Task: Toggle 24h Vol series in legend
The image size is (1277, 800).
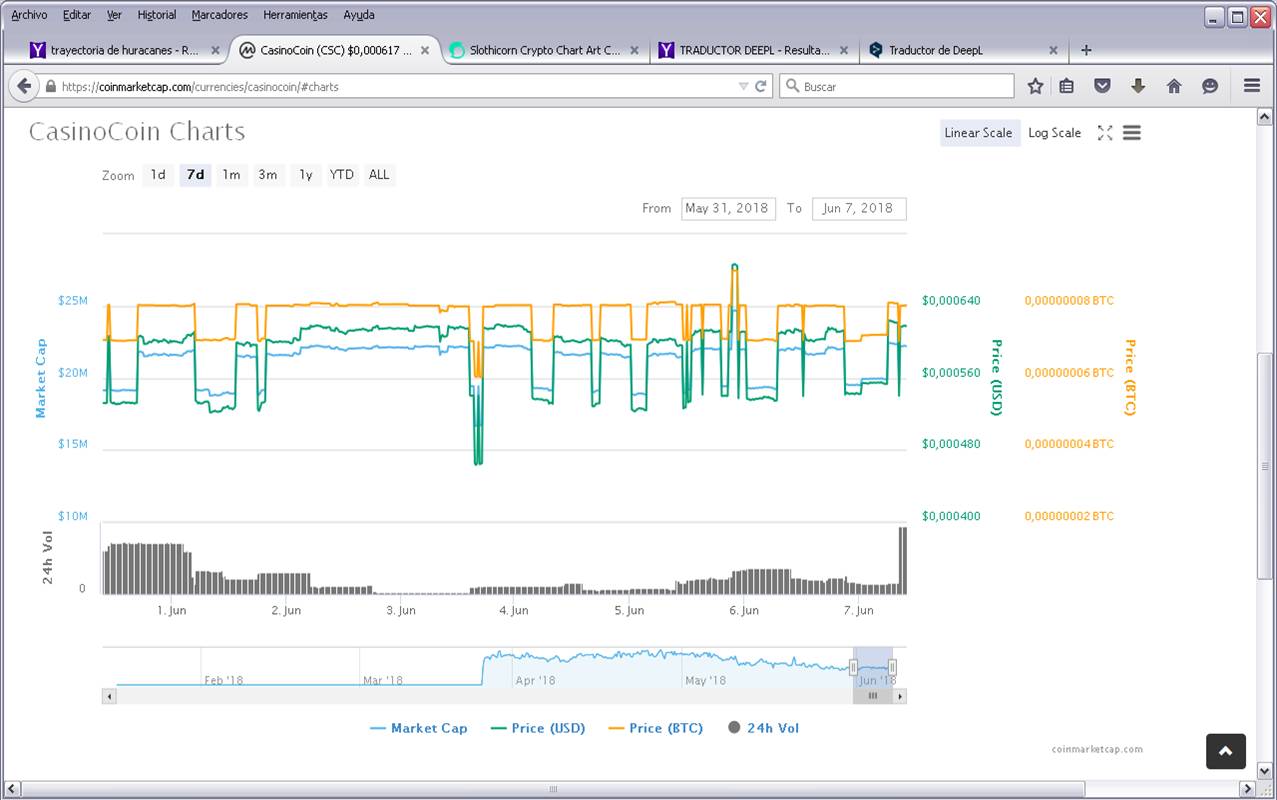Action: (x=763, y=728)
